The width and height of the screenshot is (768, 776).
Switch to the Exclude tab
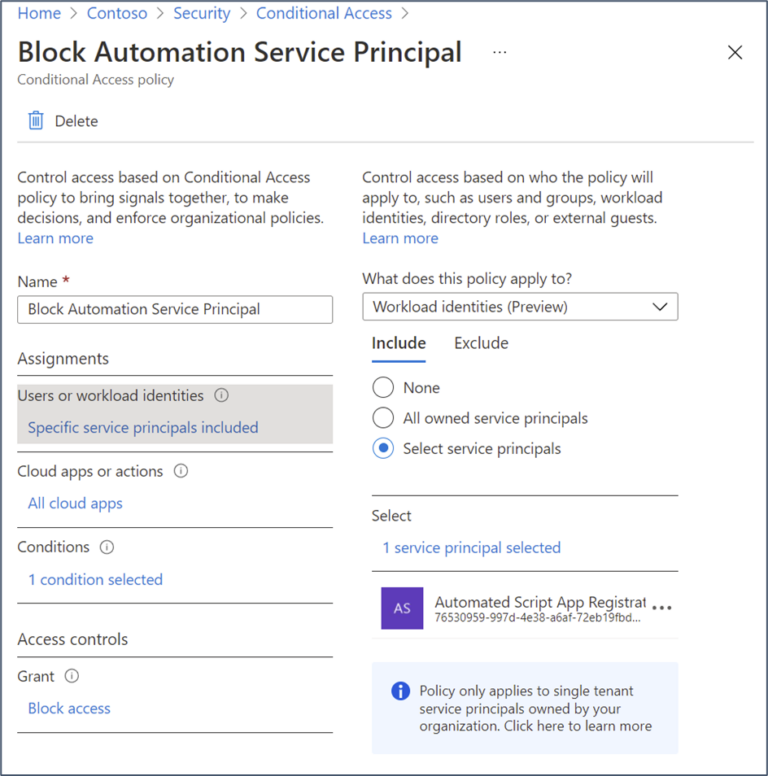coord(481,343)
